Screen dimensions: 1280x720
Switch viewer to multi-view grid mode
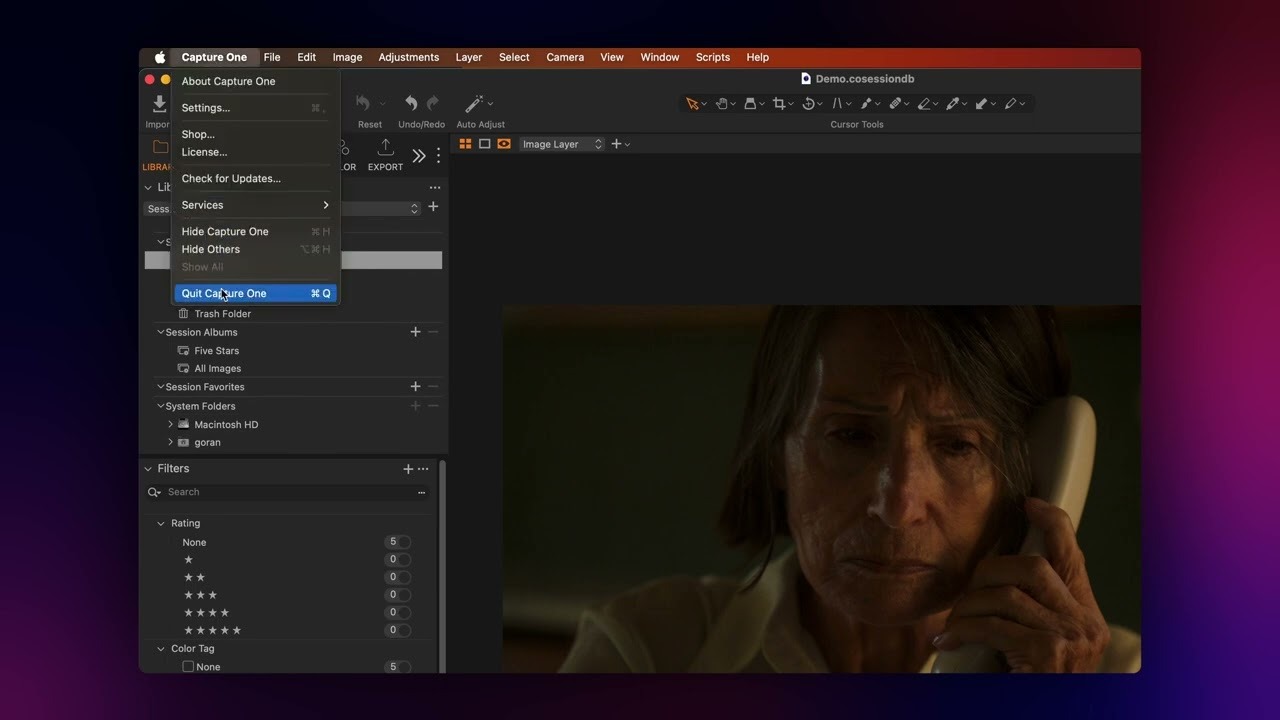465,144
